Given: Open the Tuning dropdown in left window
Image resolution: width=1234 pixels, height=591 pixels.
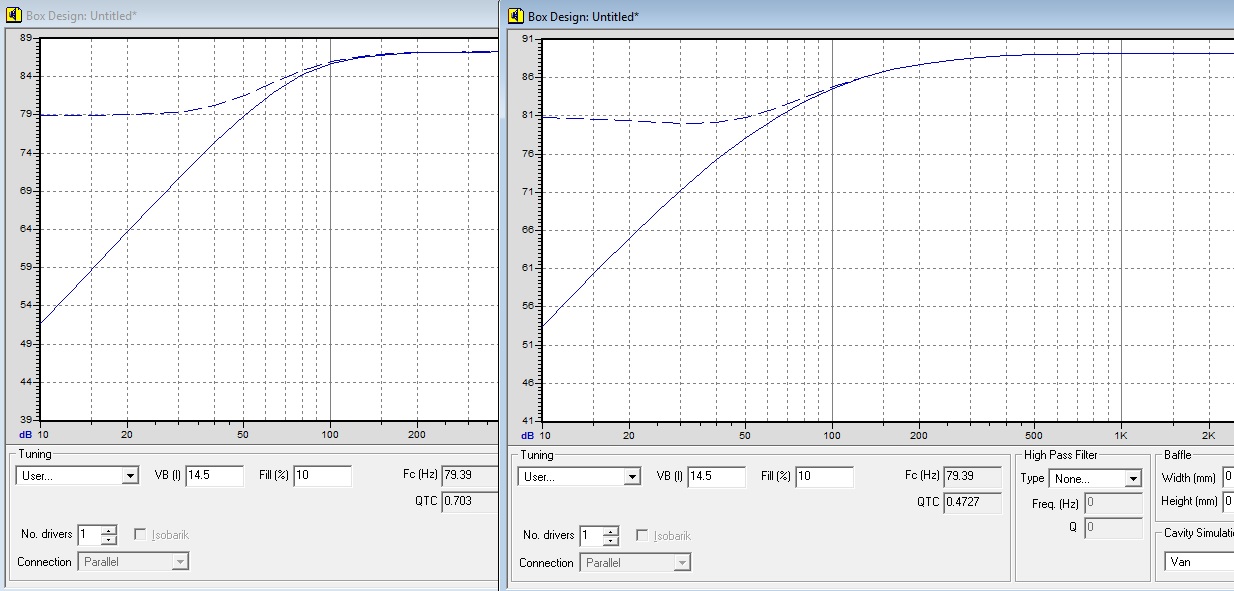Looking at the screenshot, I should point(130,476).
